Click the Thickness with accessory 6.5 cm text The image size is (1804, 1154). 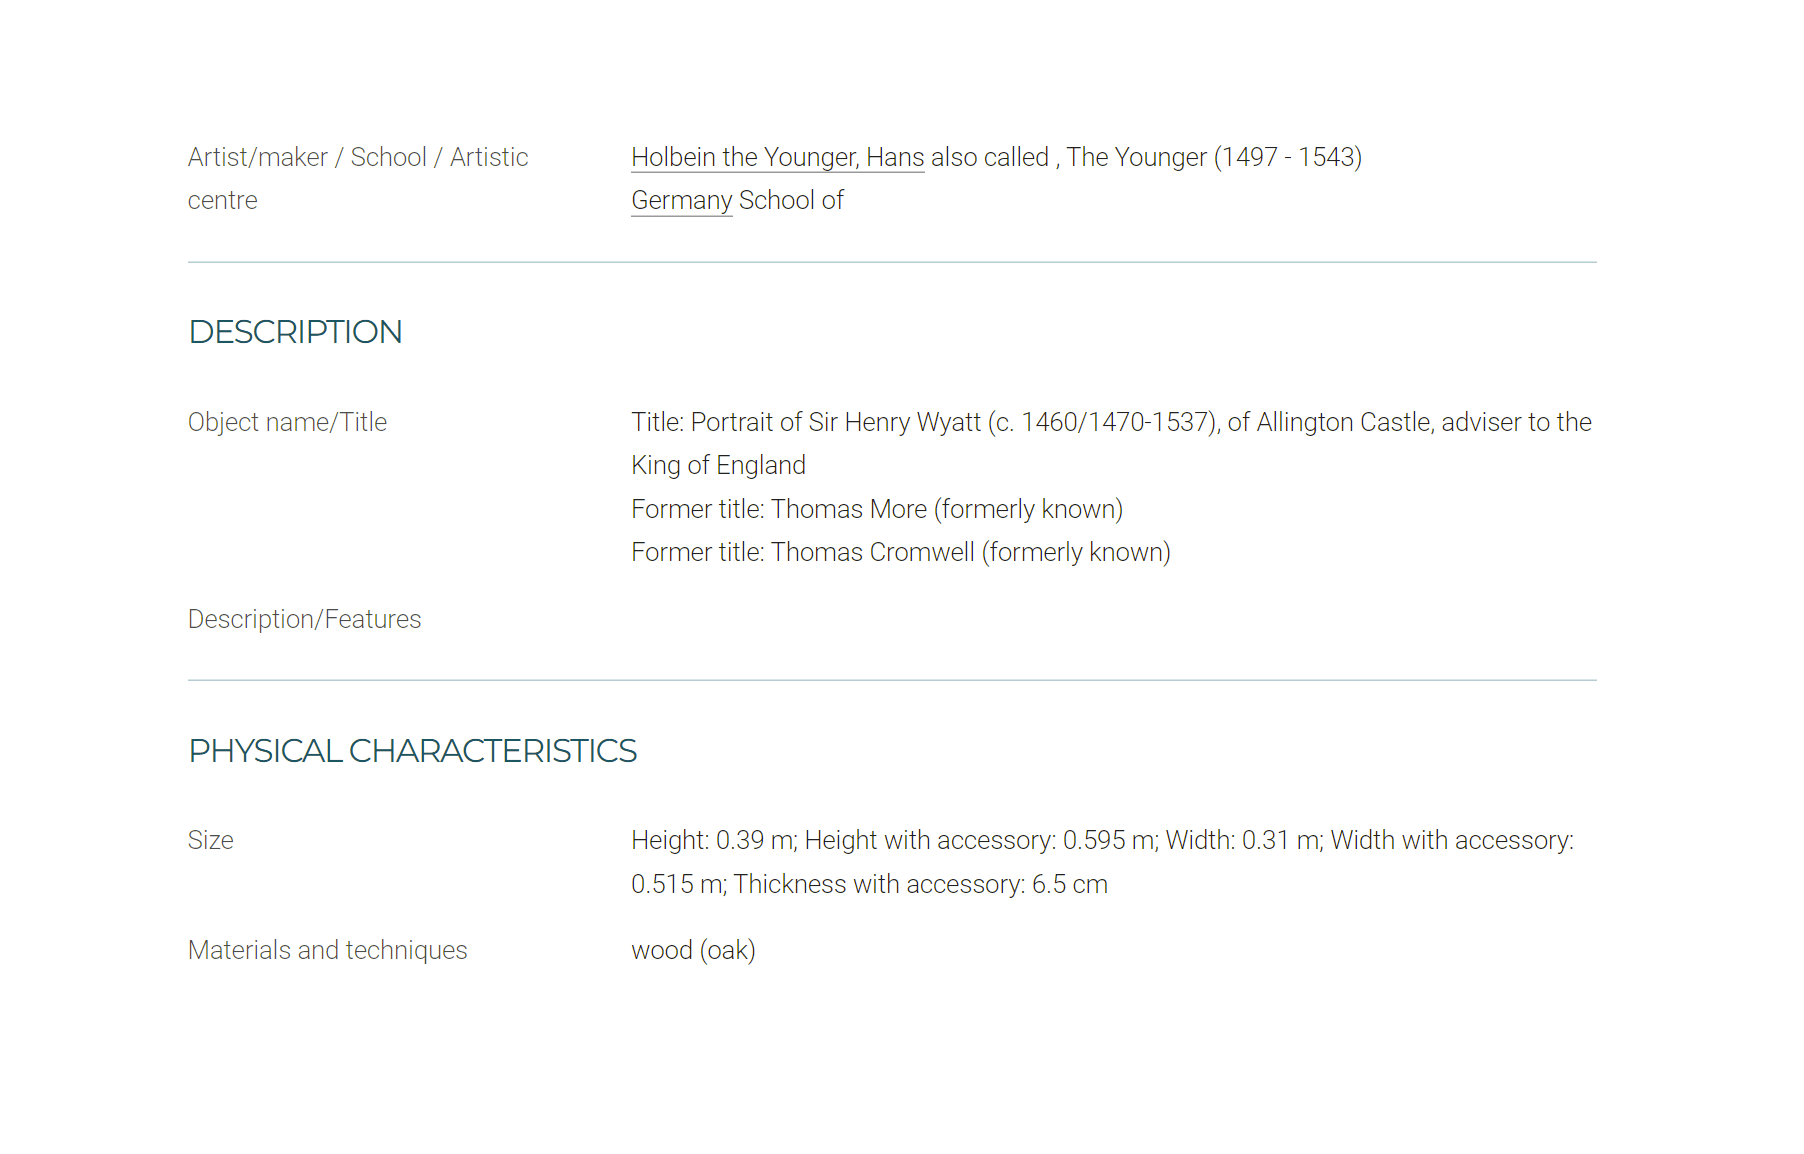920,885
